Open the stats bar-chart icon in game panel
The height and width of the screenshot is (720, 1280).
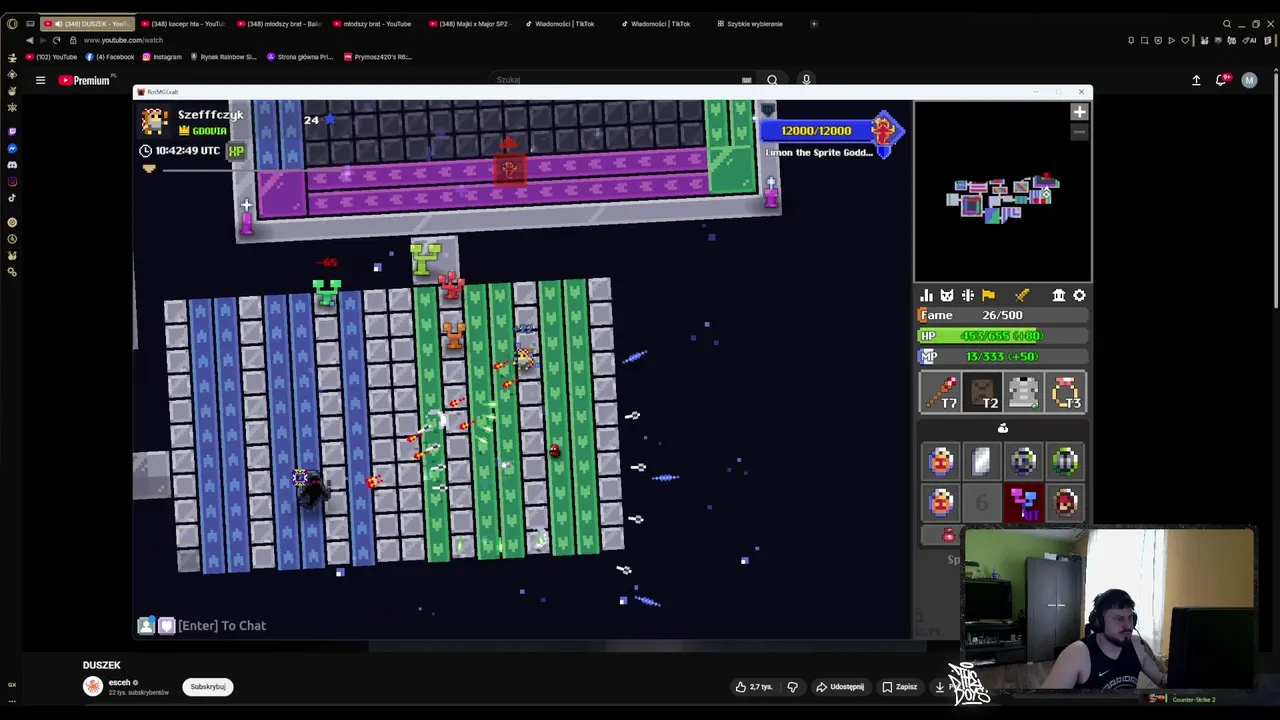pos(926,295)
